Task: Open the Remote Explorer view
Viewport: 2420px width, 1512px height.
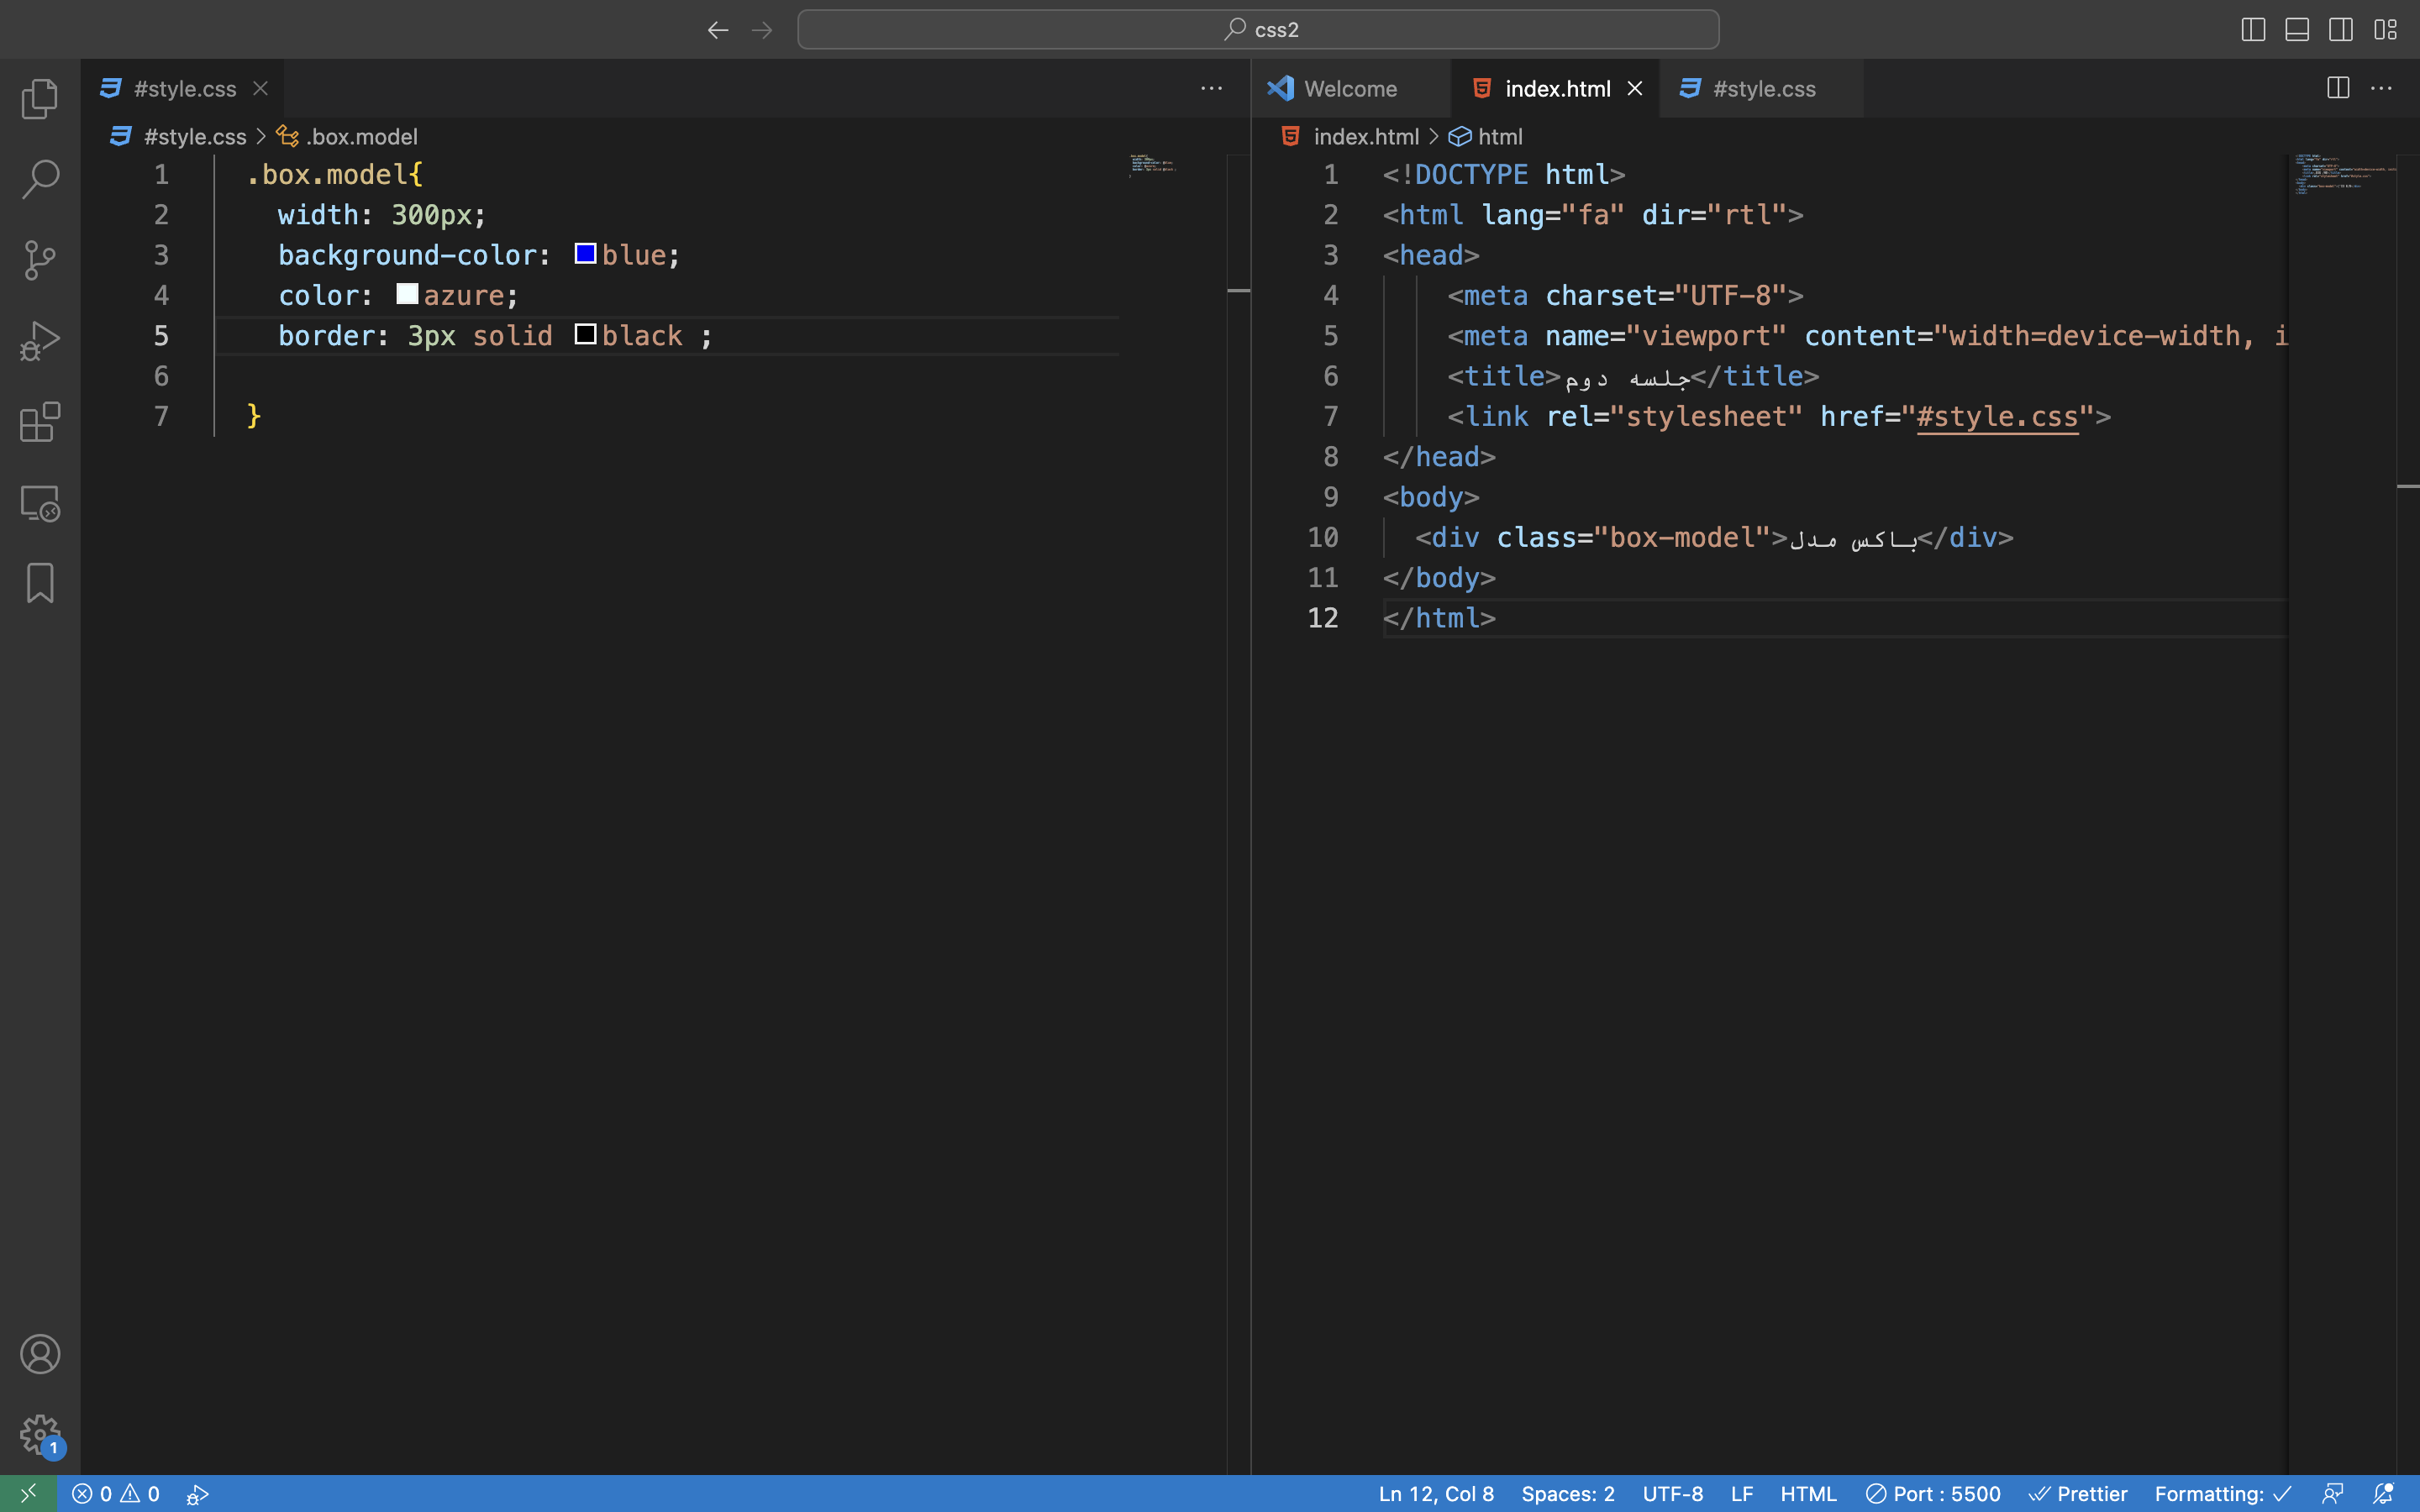Action: point(40,503)
